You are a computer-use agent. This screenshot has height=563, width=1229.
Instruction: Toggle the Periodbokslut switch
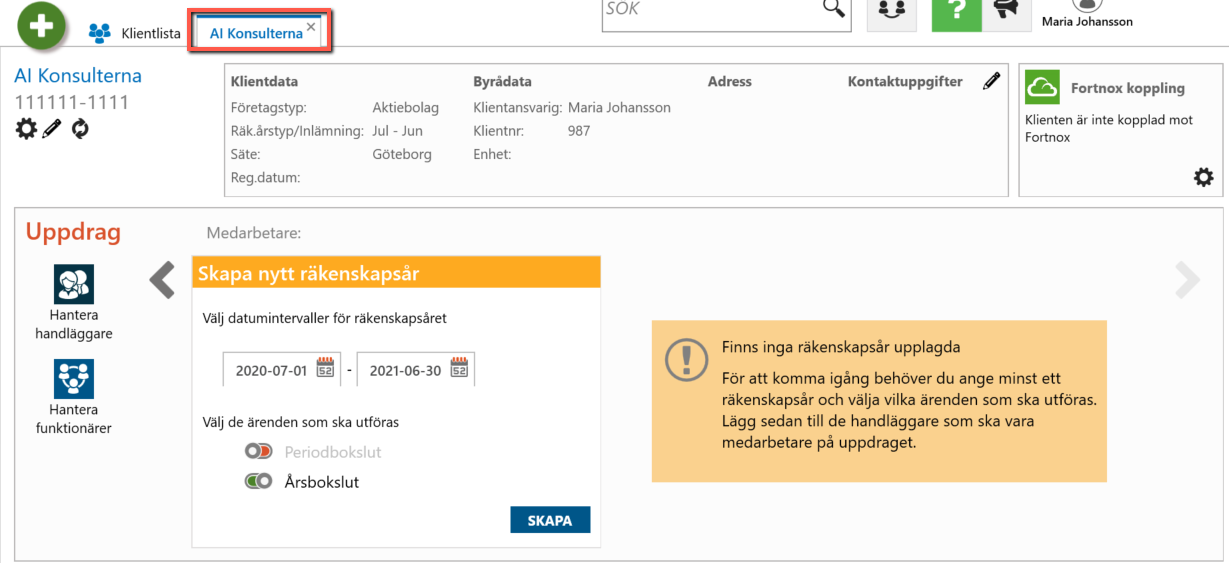(258, 452)
